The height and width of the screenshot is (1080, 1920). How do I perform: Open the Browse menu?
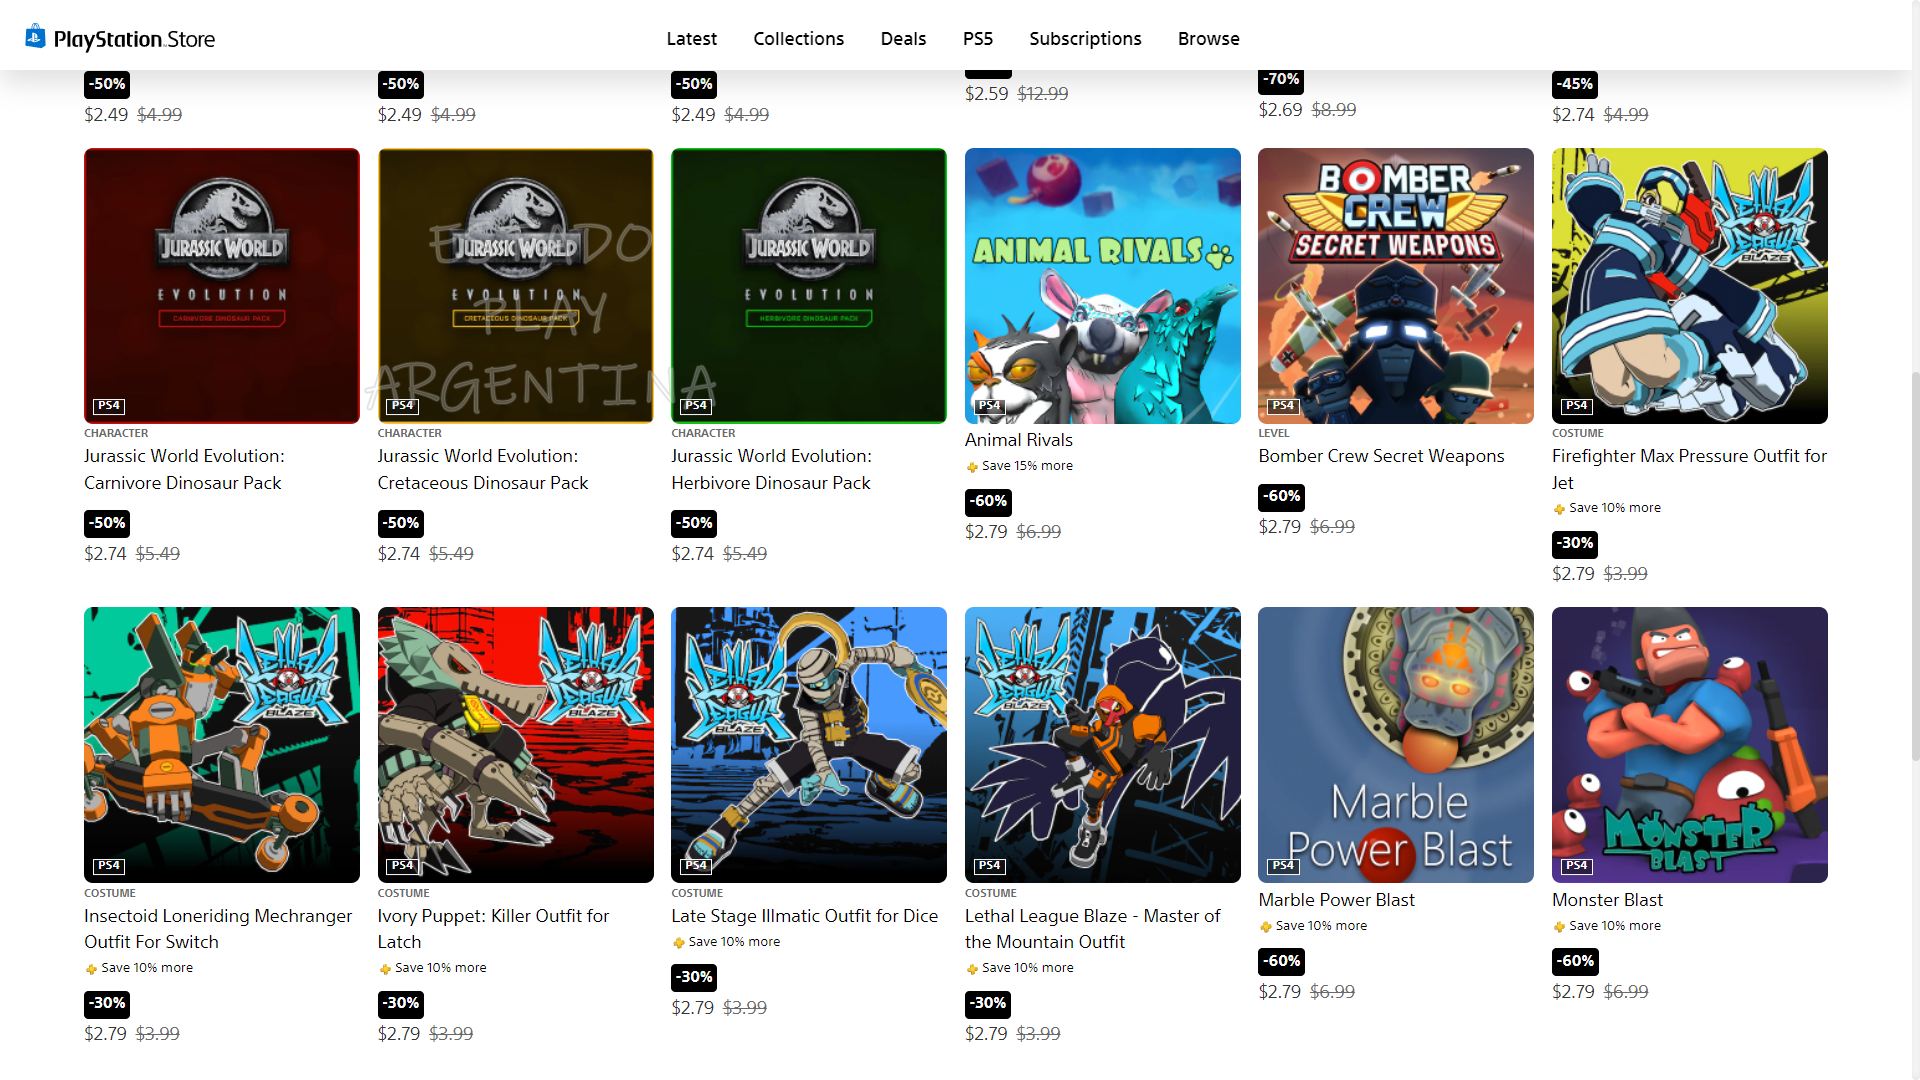pos(1208,39)
